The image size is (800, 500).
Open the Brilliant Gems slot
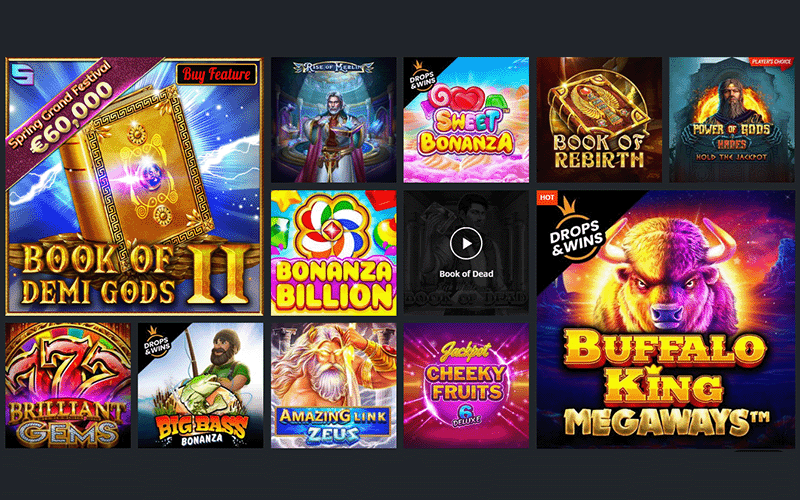pyautogui.click(x=68, y=386)
